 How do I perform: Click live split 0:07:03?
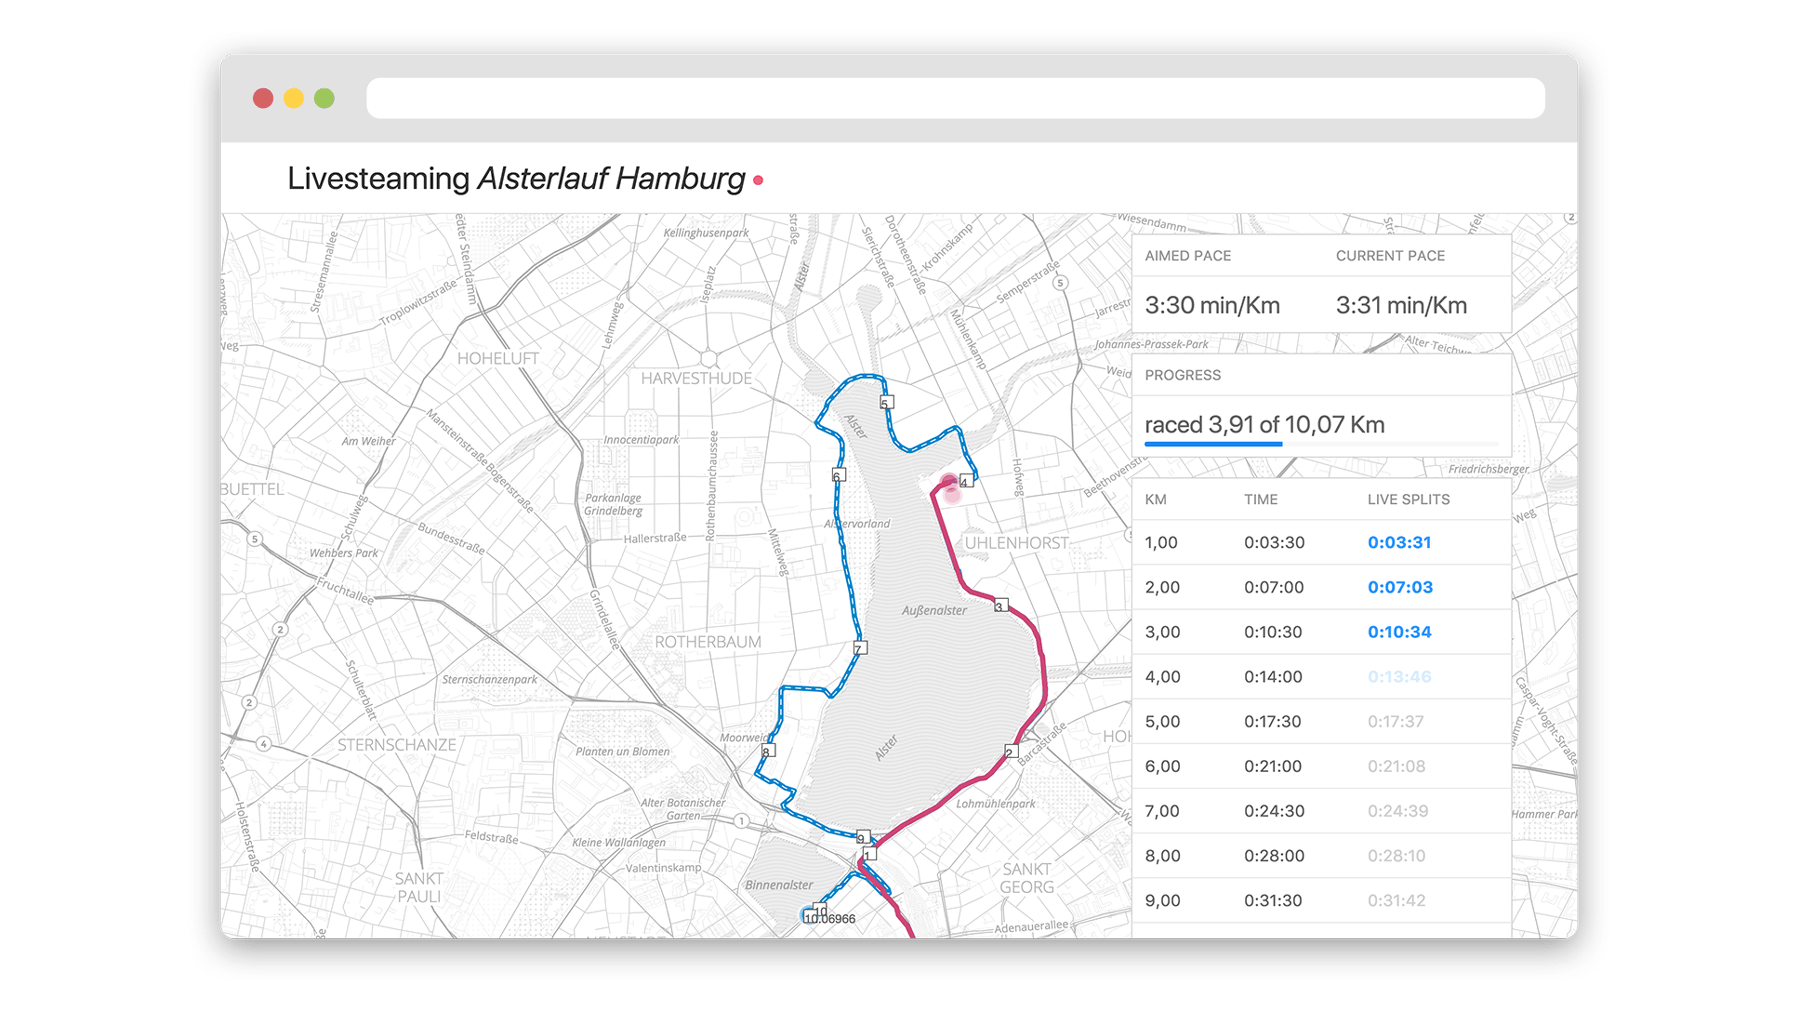(x=1400, y=587)
